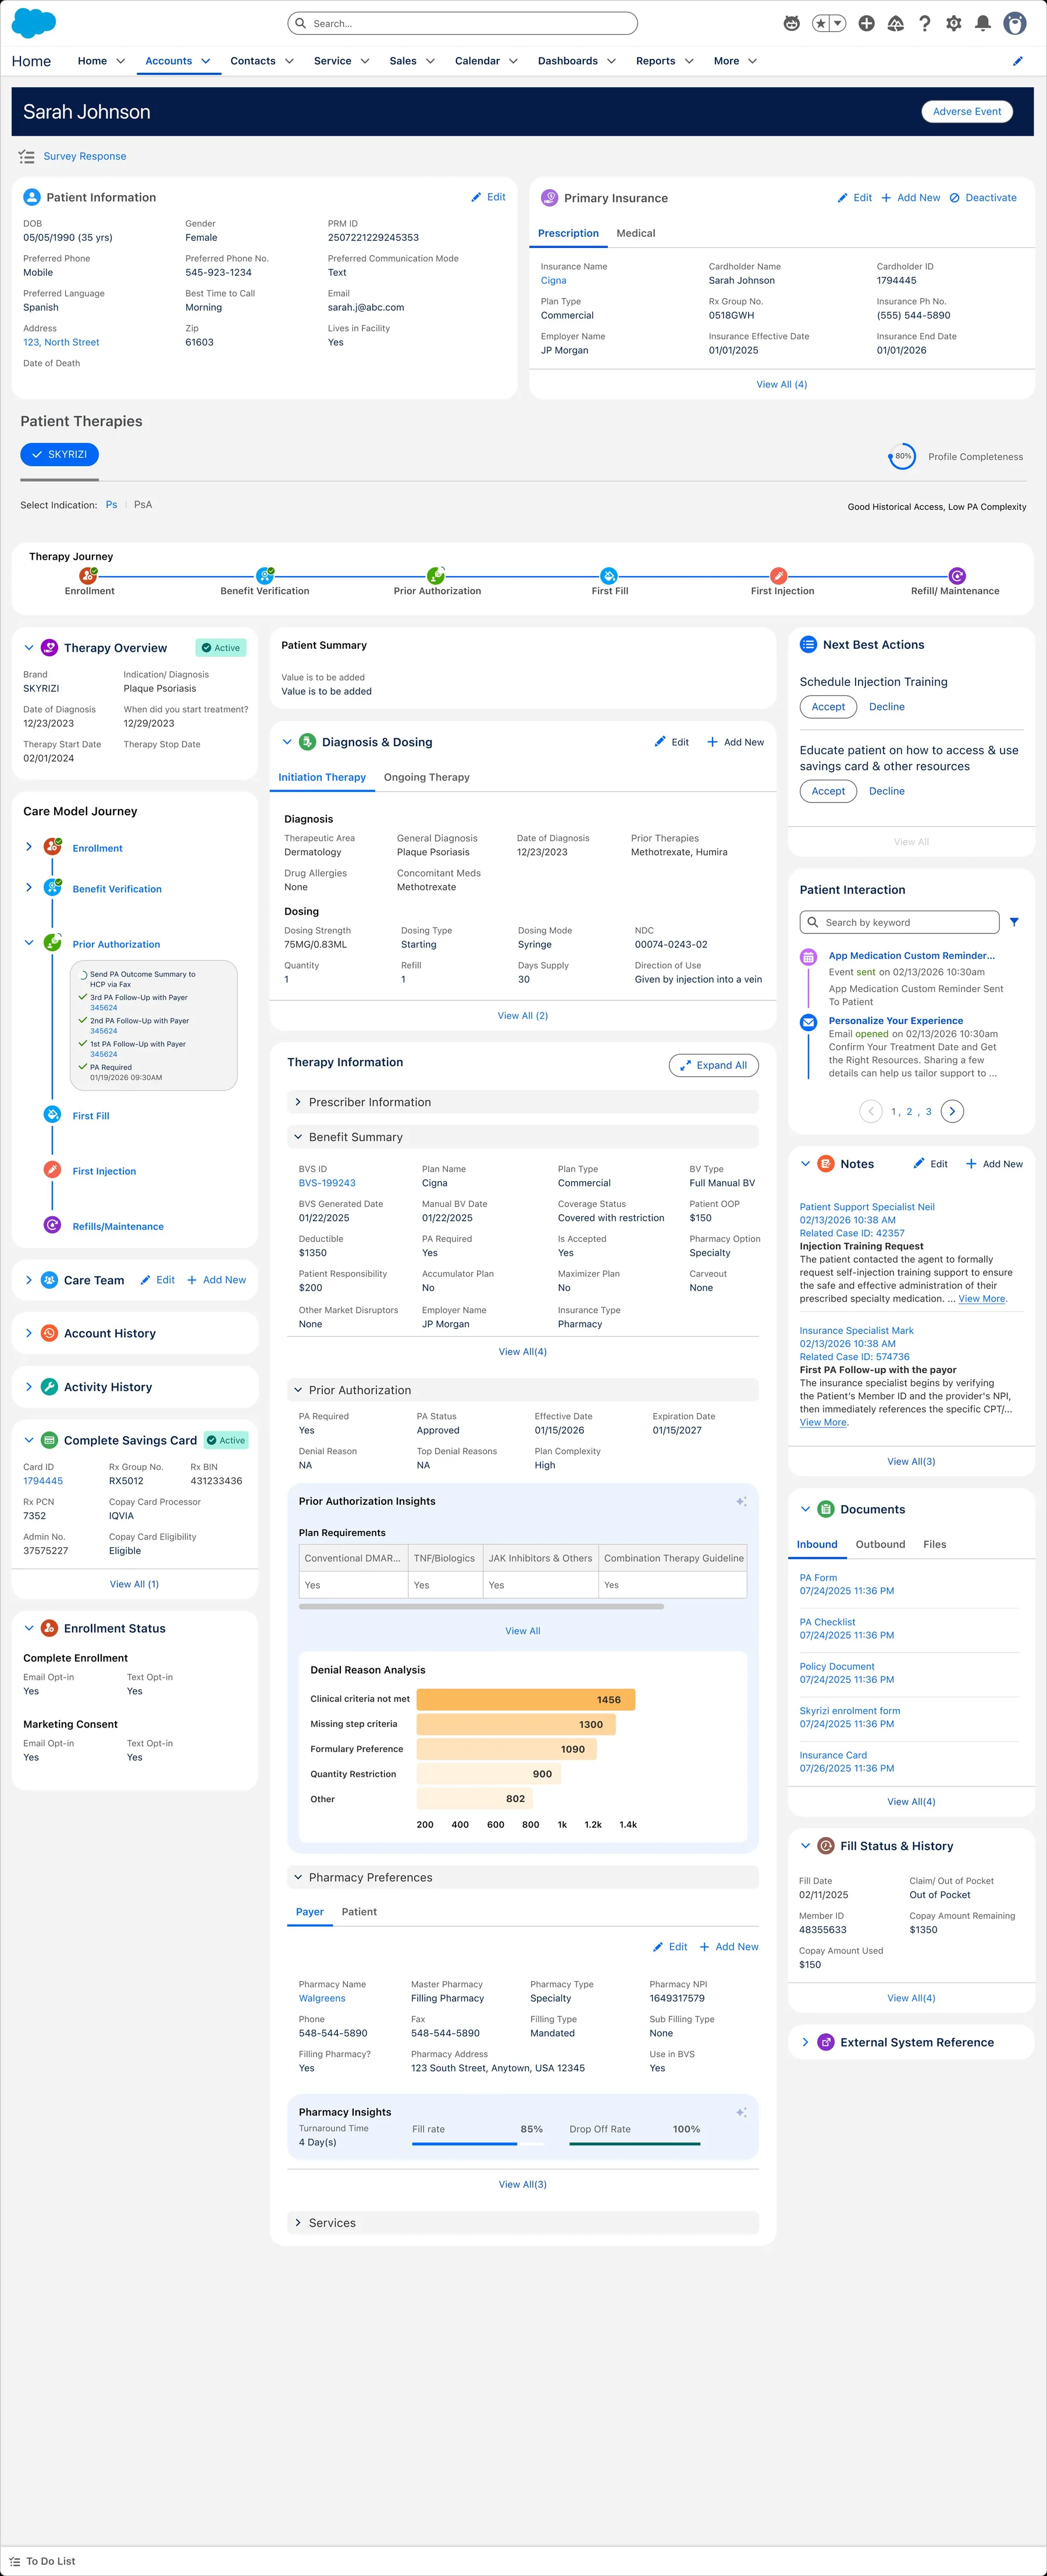1047x2576 pixels.
Task: Click the First Injection icon in Therapy Journey
Action: (x=779, y=575)
